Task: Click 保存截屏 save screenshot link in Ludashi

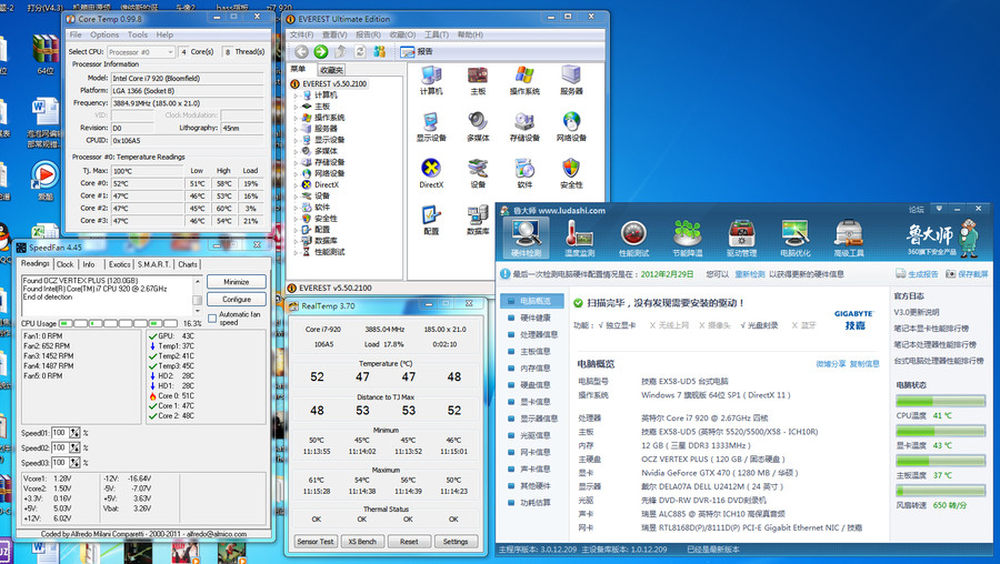Action: tap(967, 274)
